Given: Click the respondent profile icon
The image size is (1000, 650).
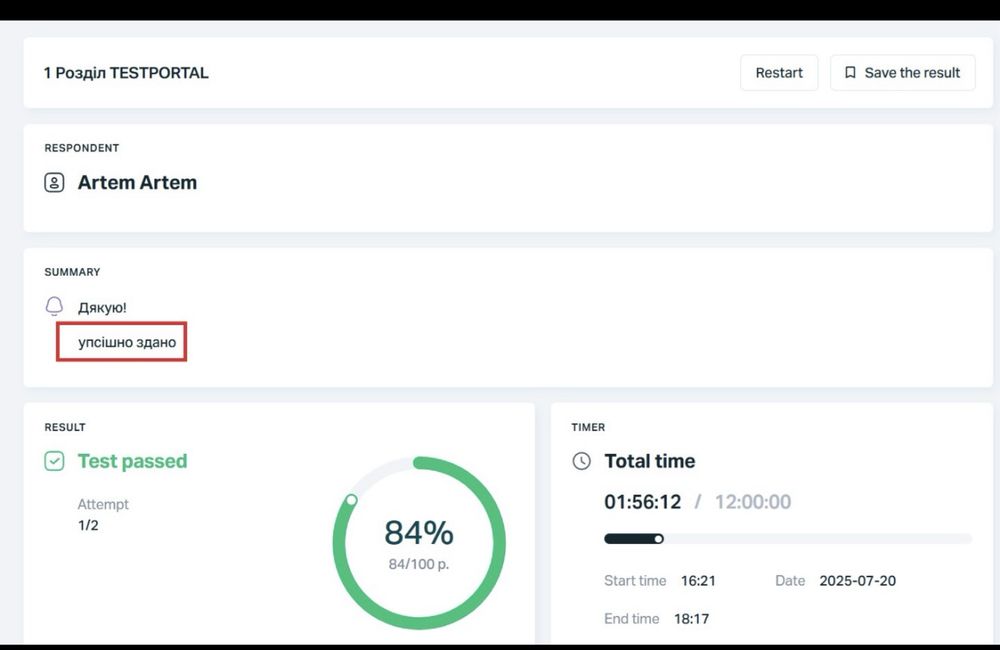Looking at the screenshot, I should click(54, 182).
